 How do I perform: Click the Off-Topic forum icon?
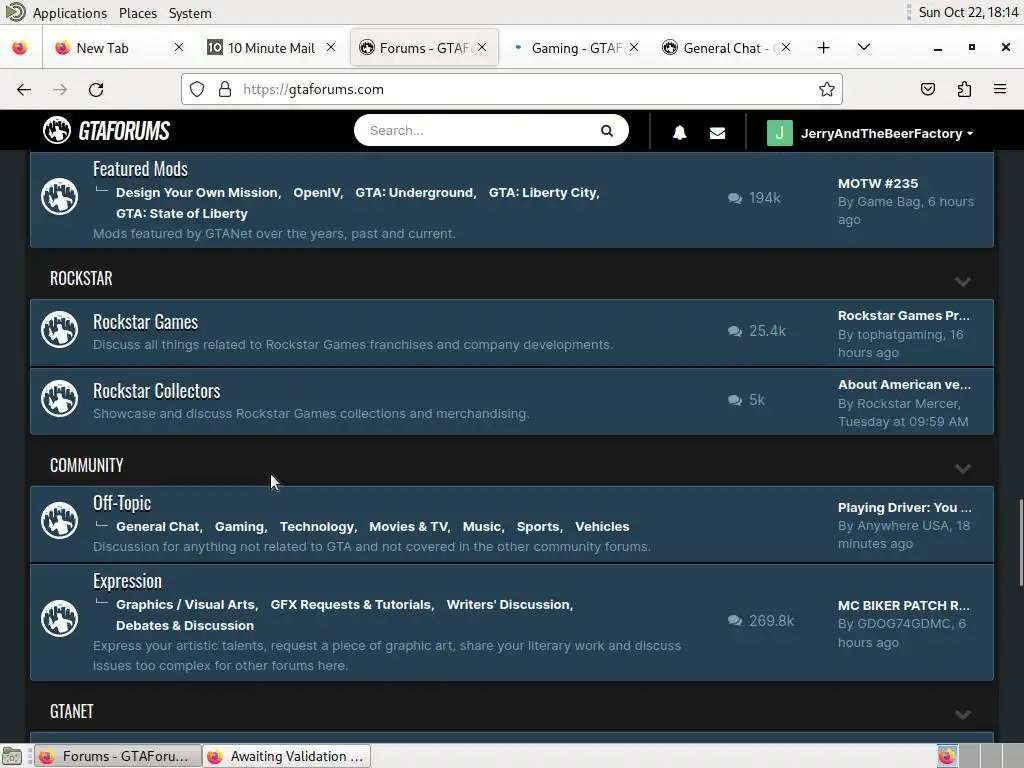59,520
